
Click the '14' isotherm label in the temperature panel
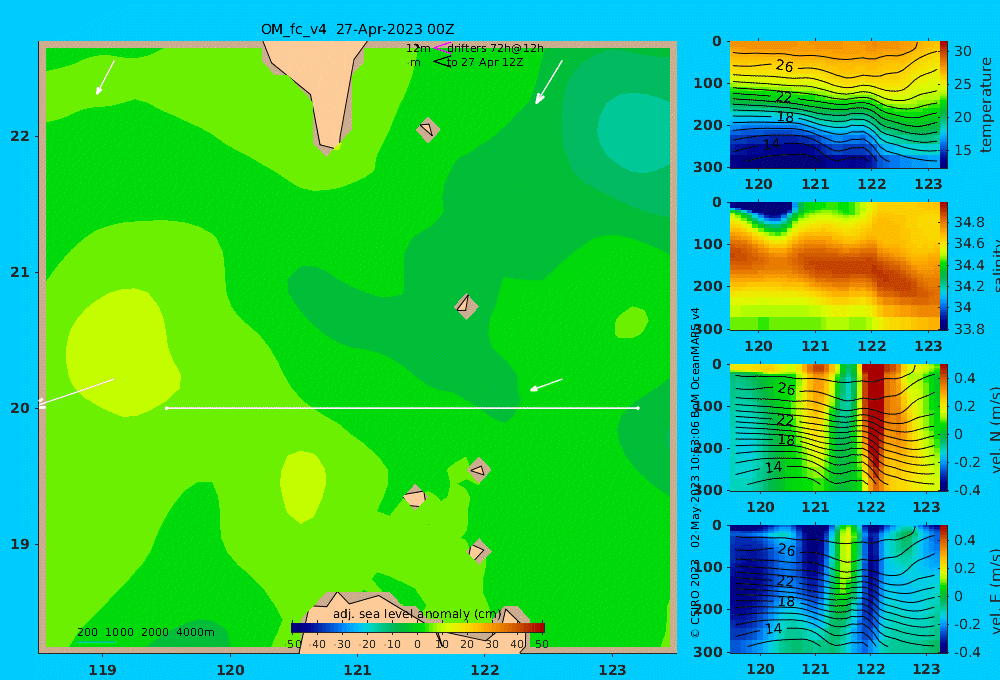(772, 144)
